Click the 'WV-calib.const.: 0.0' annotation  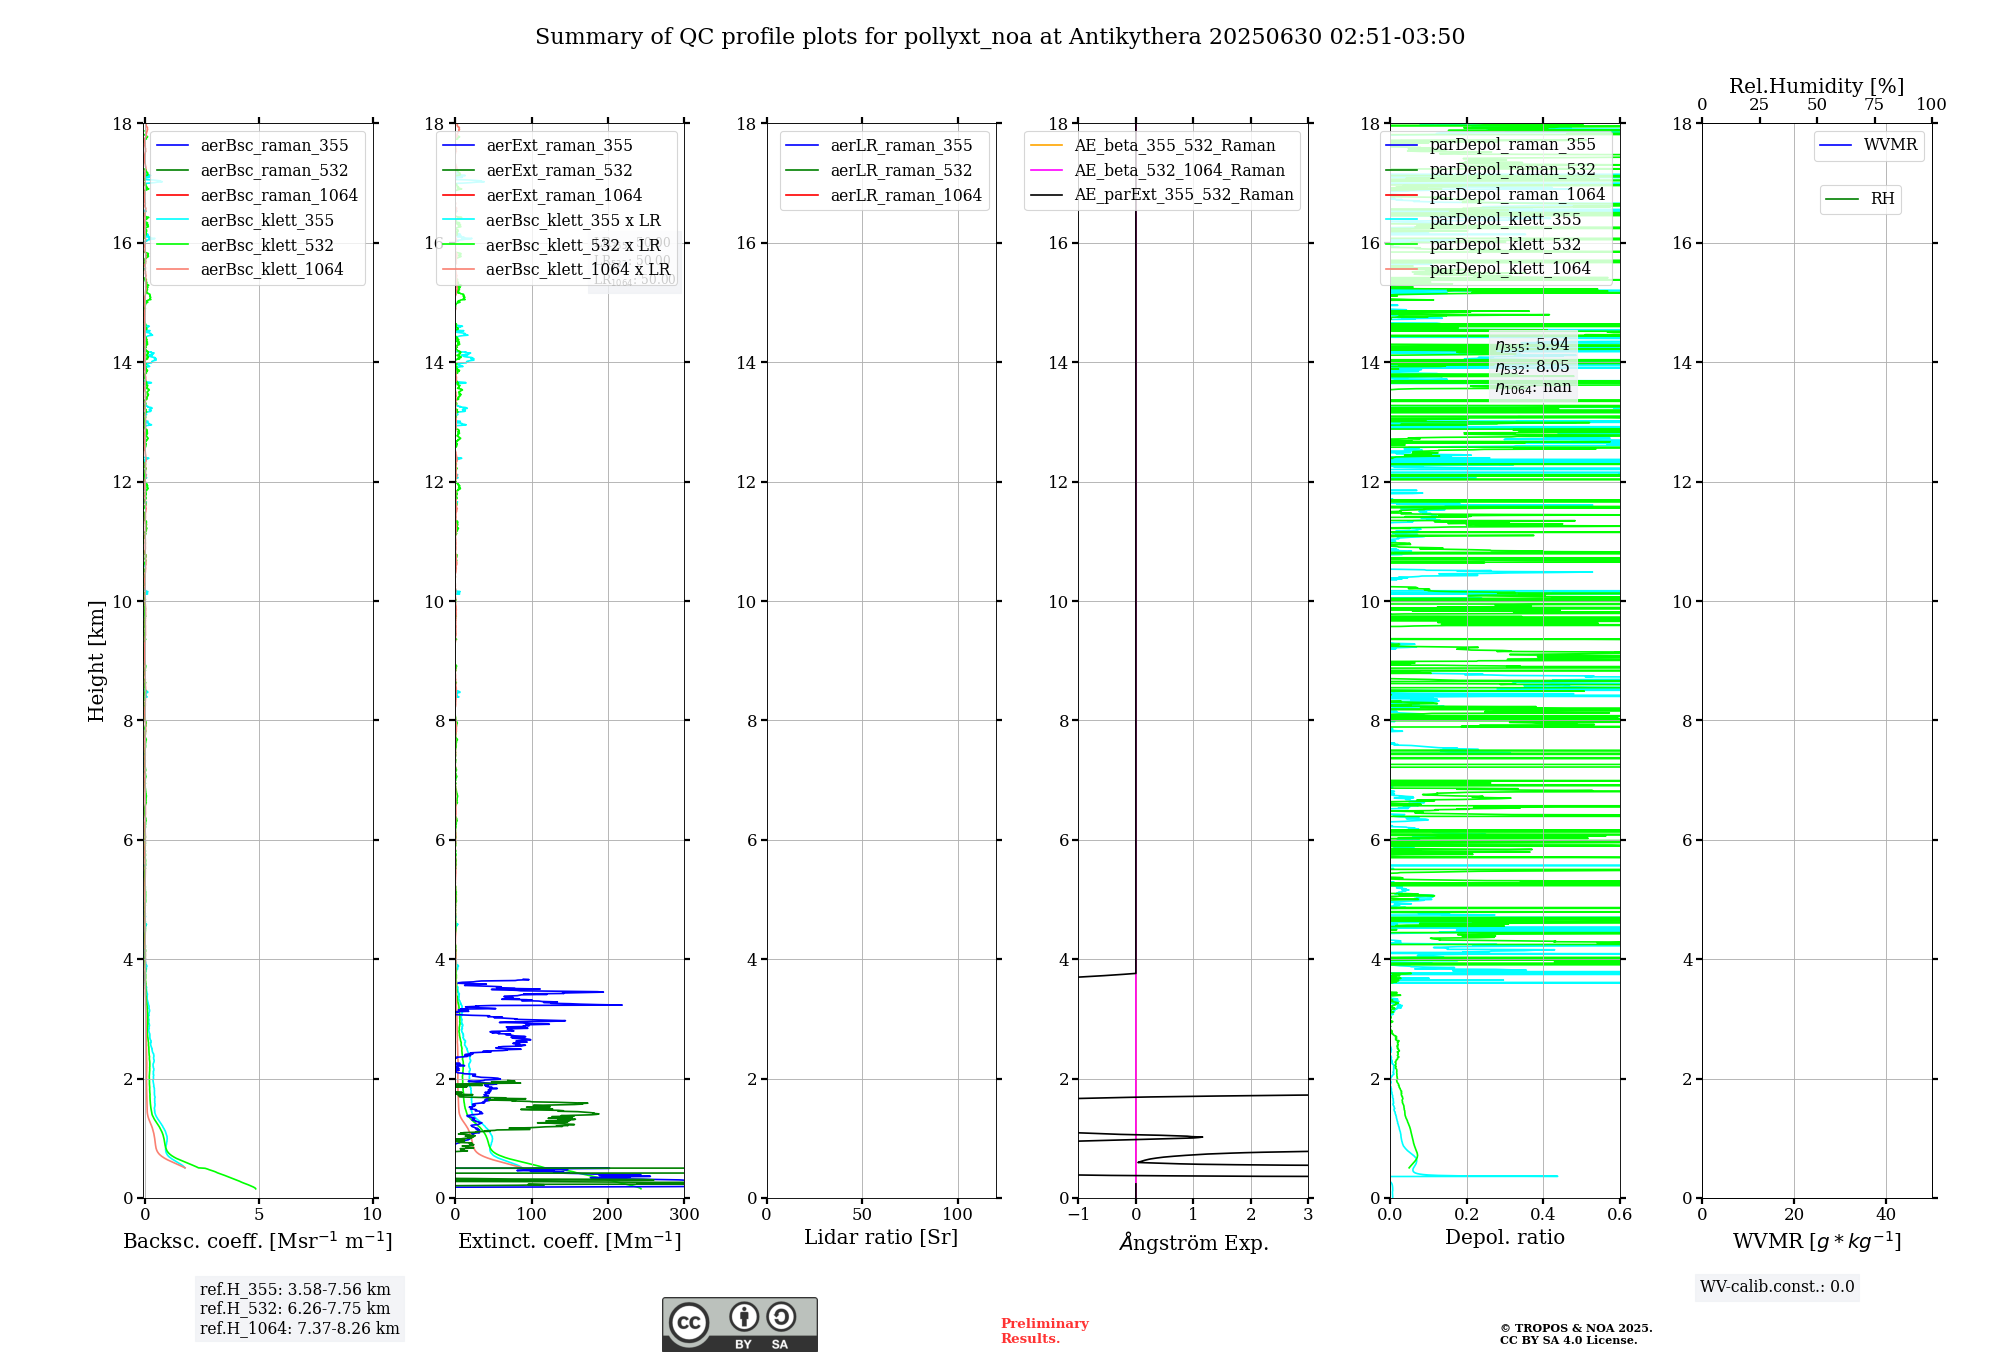tap(1777, 1287)
